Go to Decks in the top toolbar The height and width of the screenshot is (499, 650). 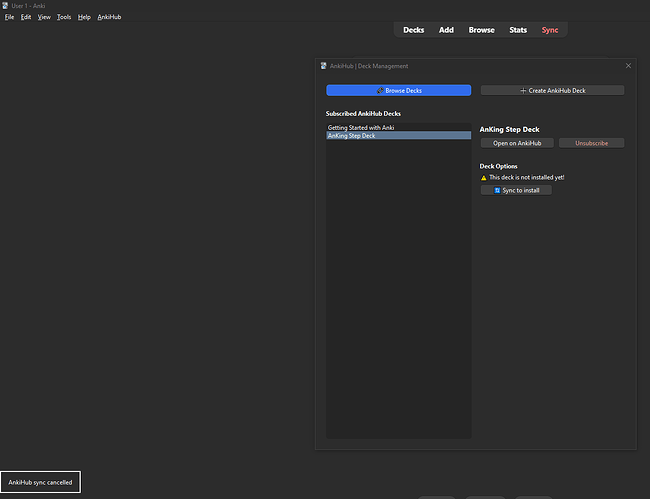(413, 30)
